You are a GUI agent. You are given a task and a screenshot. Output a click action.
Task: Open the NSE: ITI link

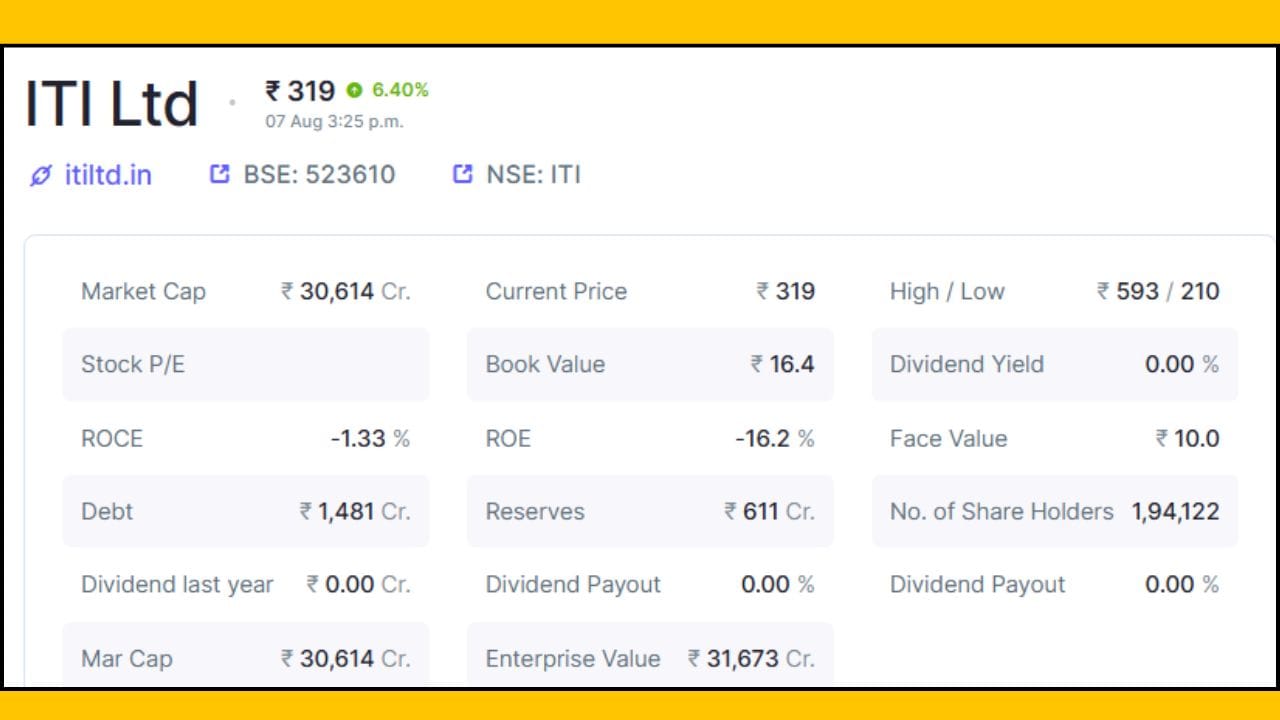533,175
